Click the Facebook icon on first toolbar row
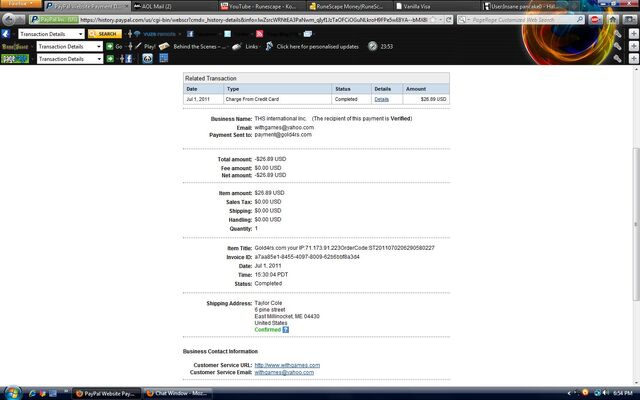 click(x=190, y=34)
